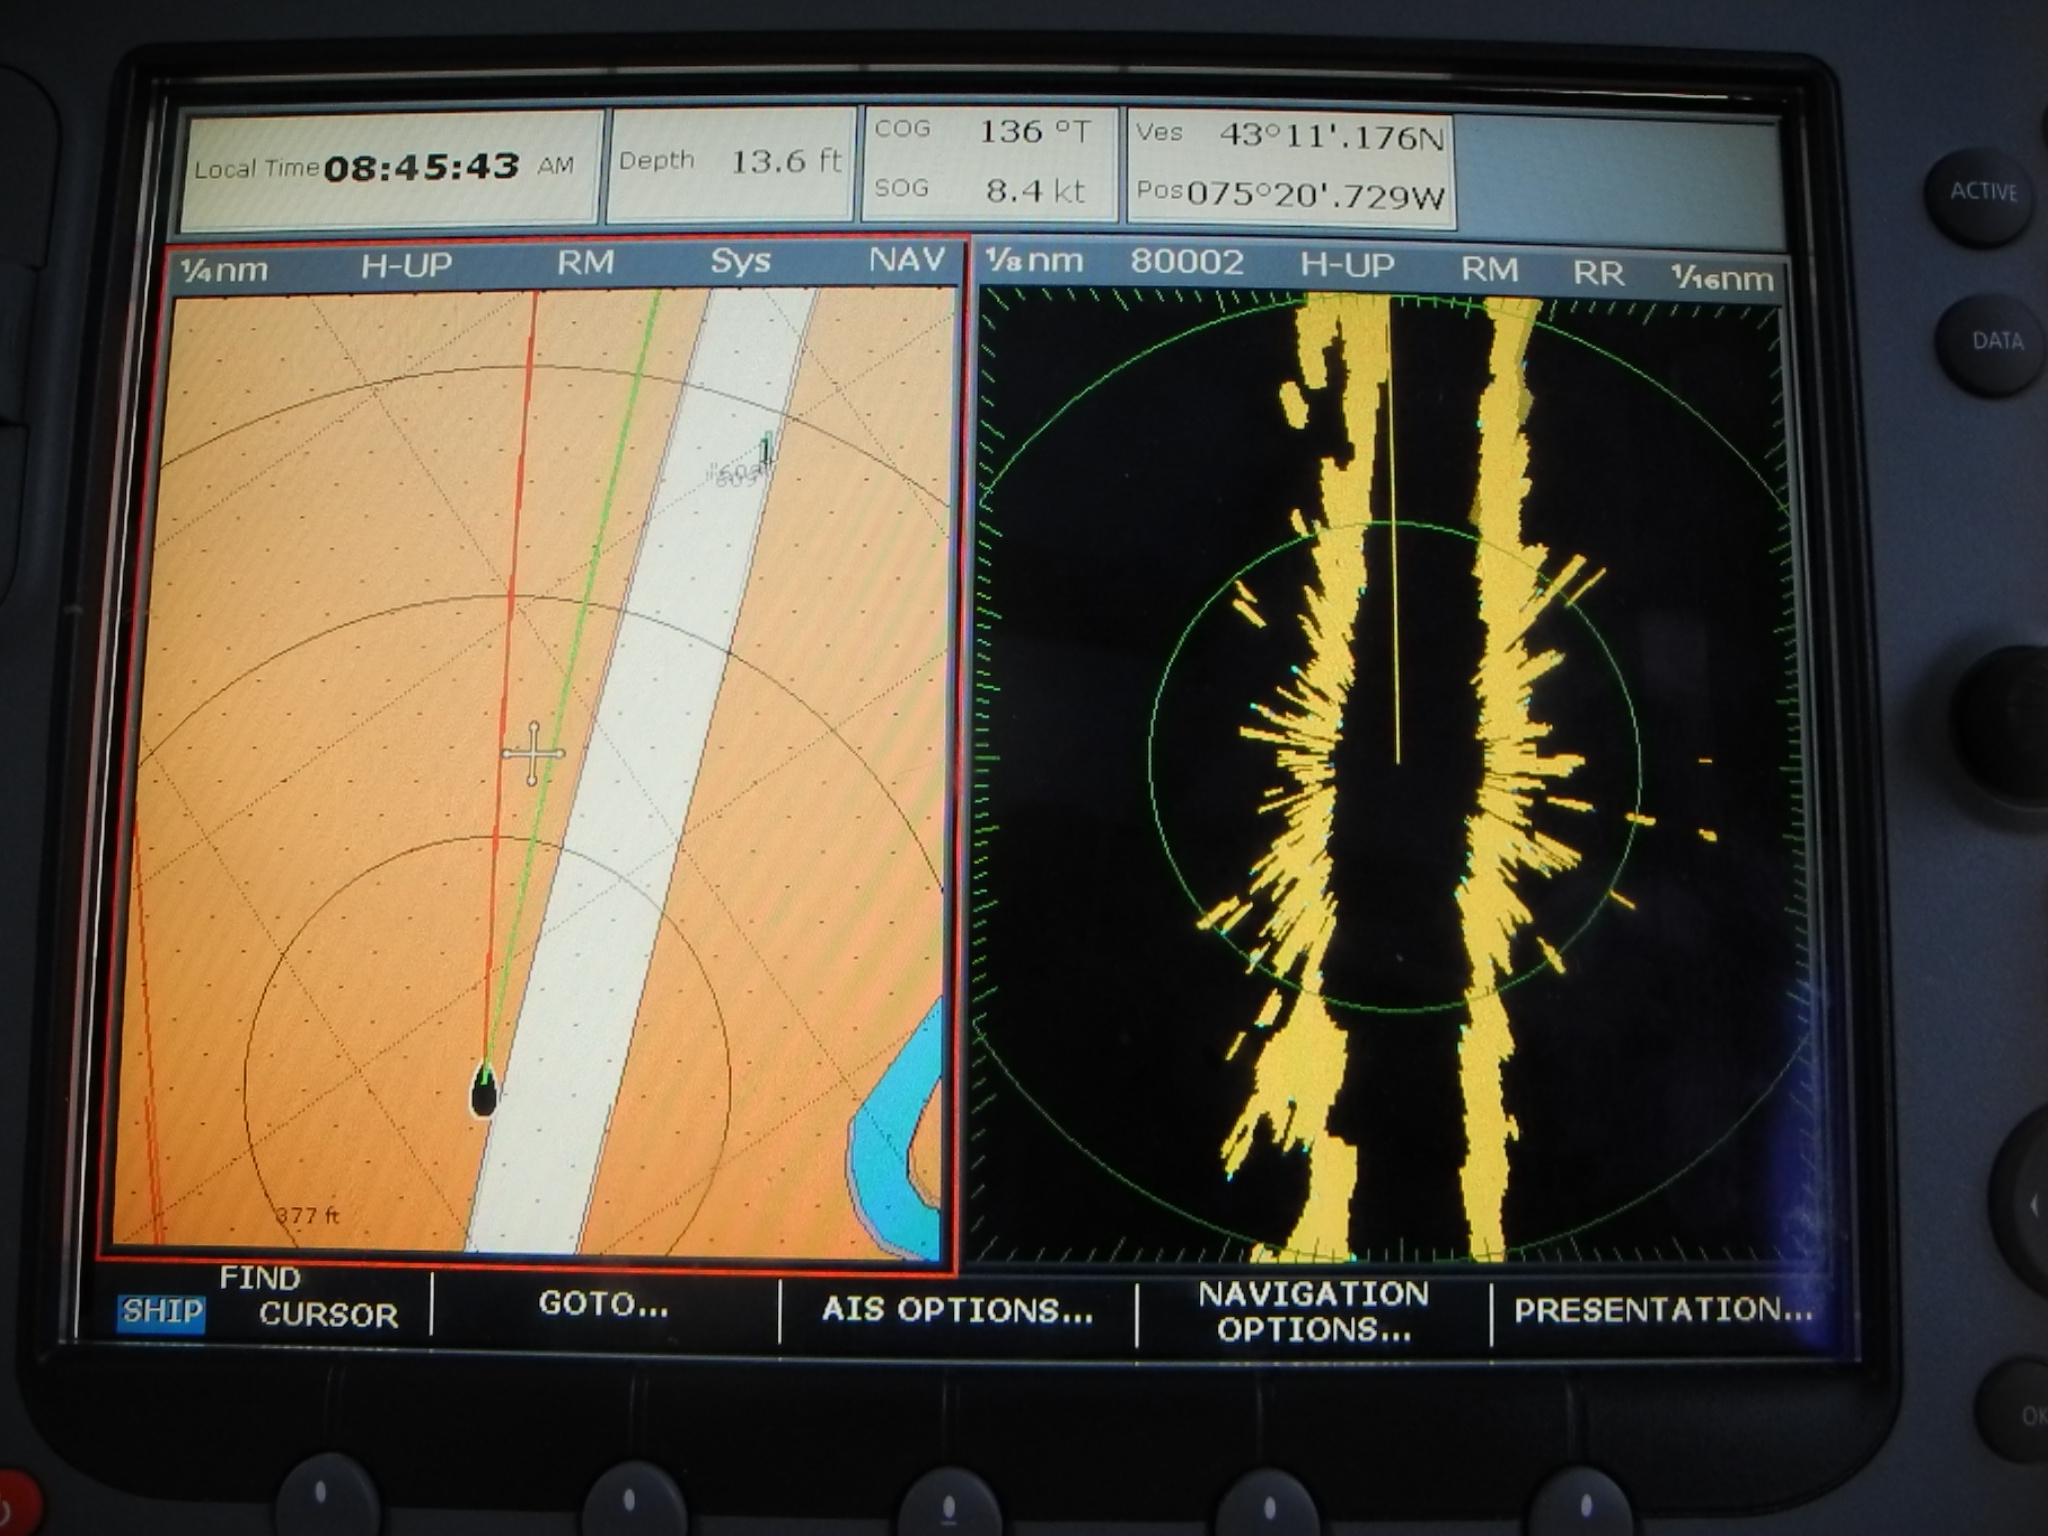Open NAVIGATION OPTIONS... menu

pos(1313,1311)
